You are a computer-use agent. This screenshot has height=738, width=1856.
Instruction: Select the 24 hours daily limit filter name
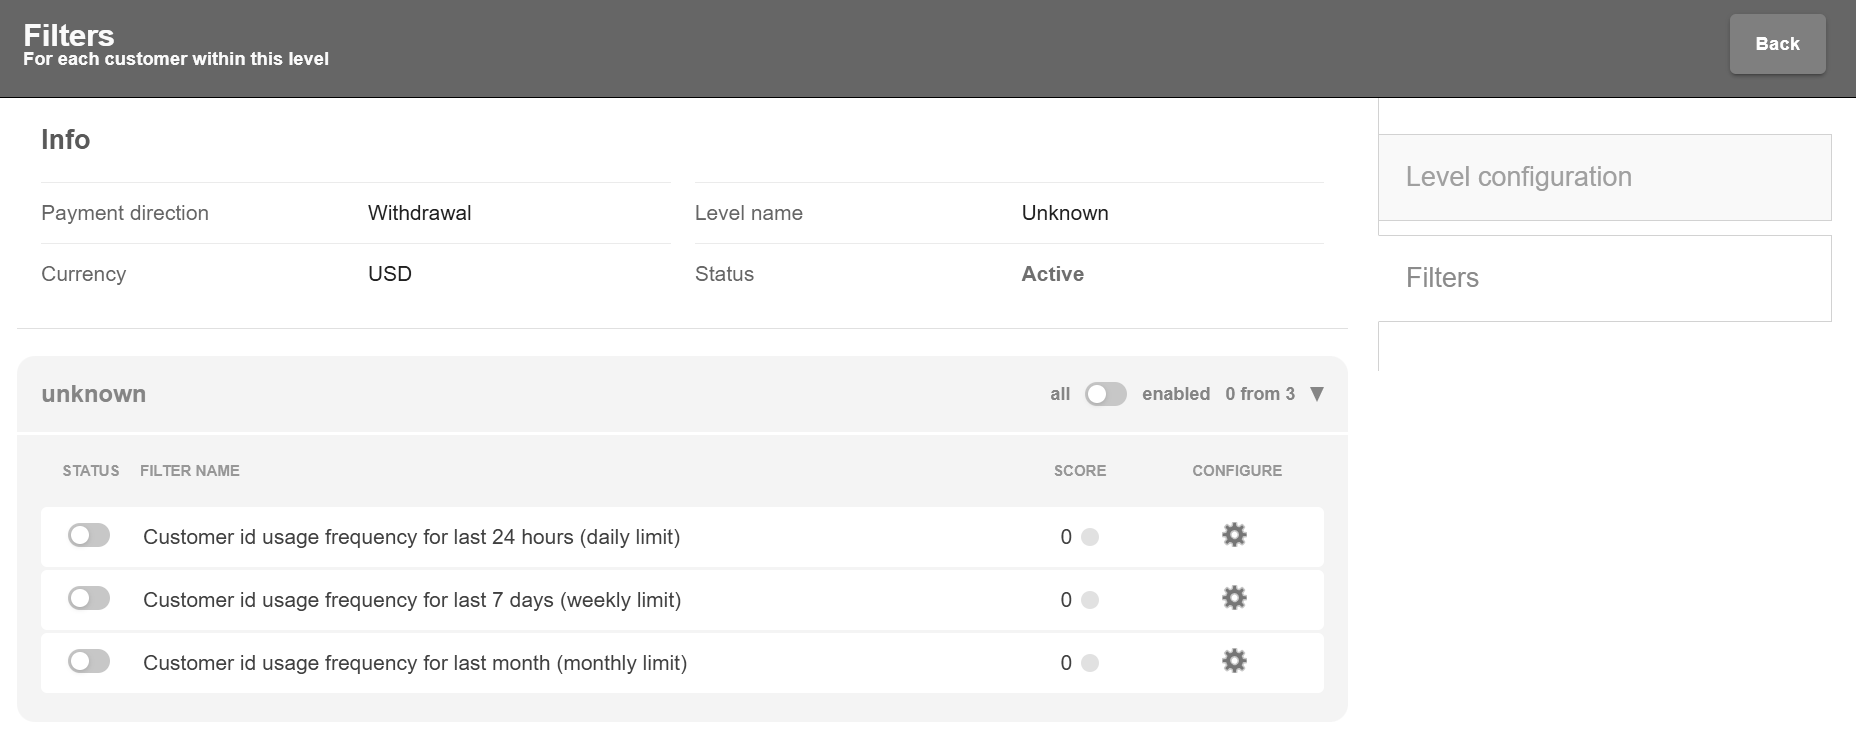click(x=411, y=537)
